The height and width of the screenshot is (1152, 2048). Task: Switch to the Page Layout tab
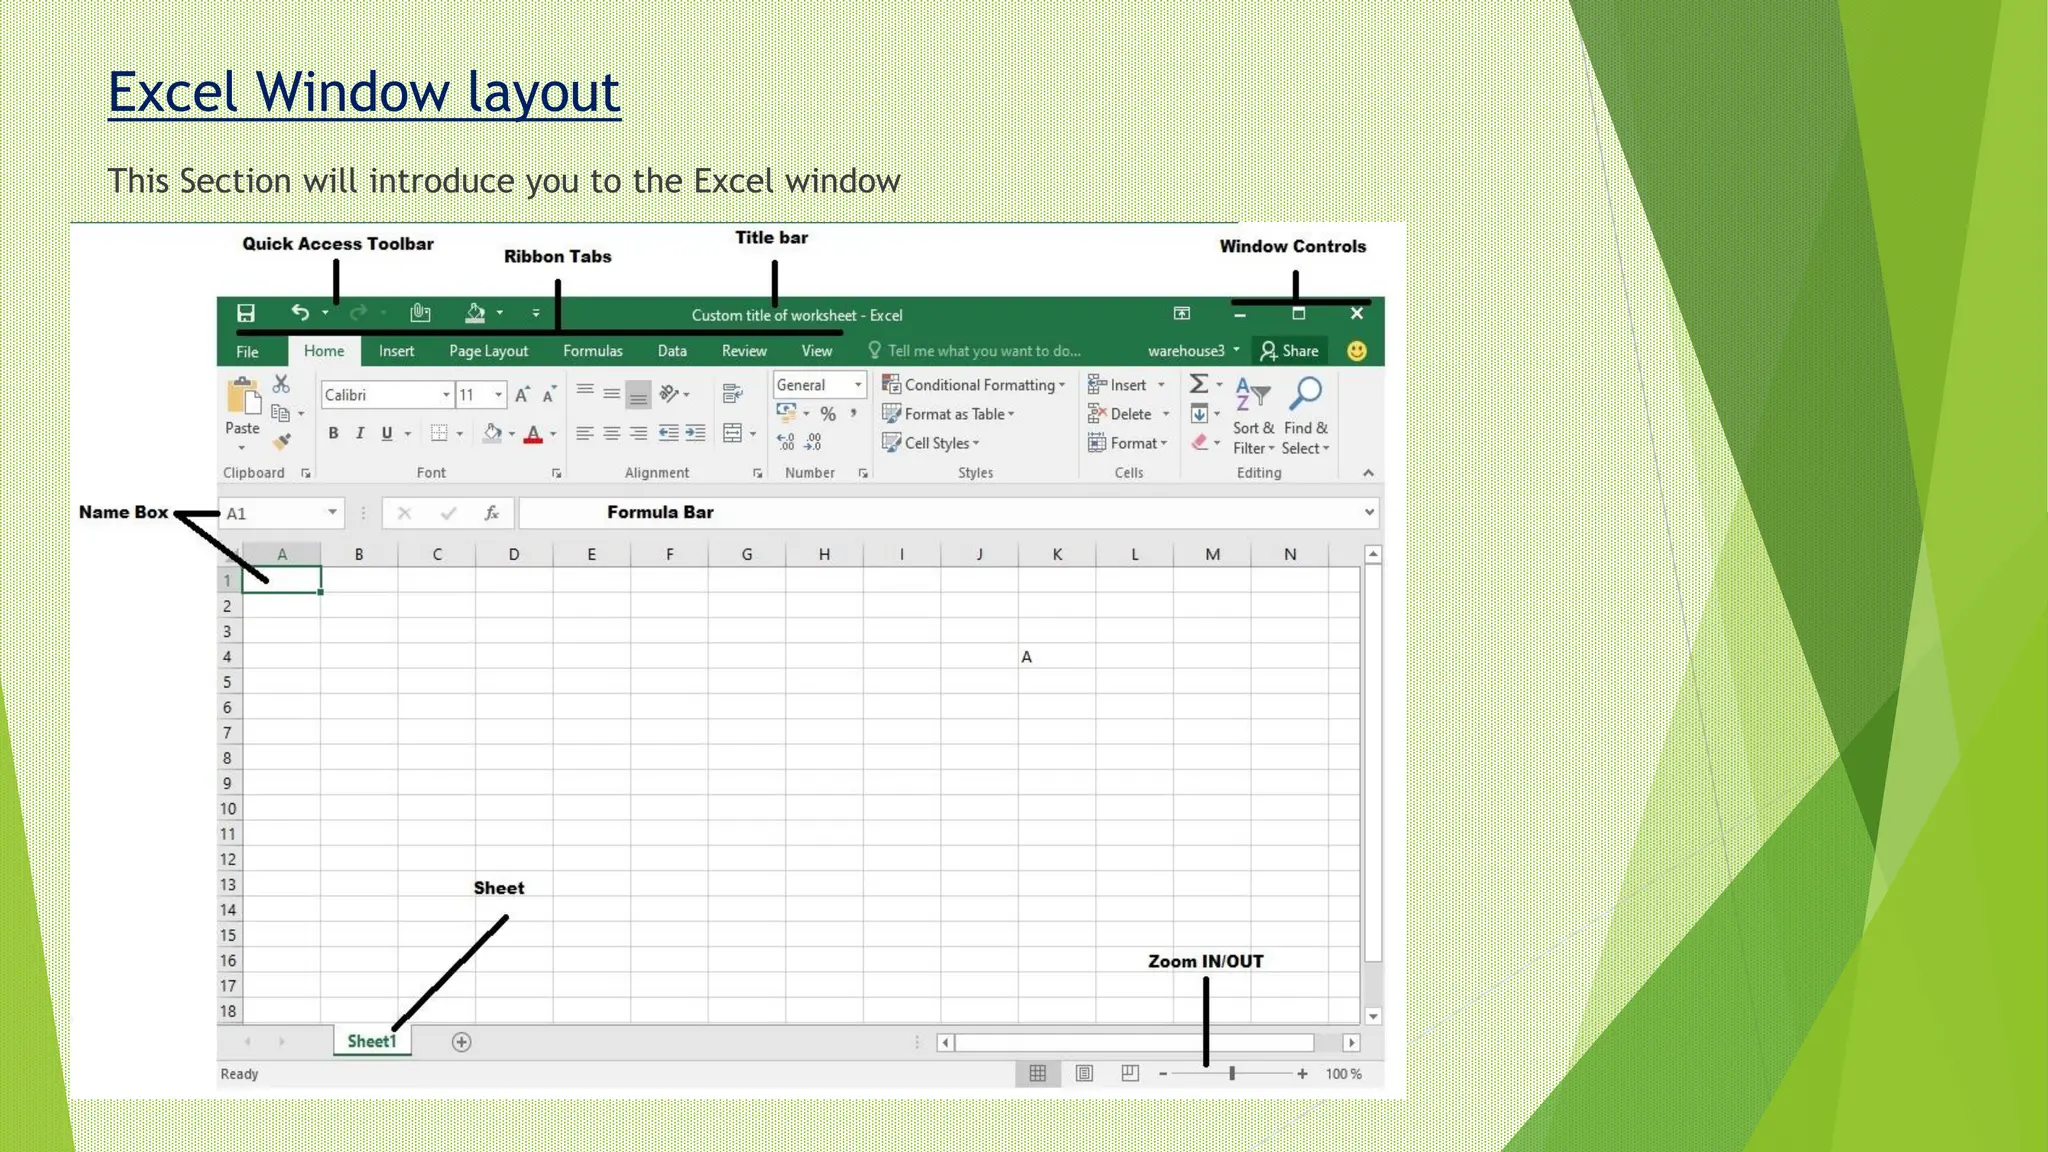[488, 351]
